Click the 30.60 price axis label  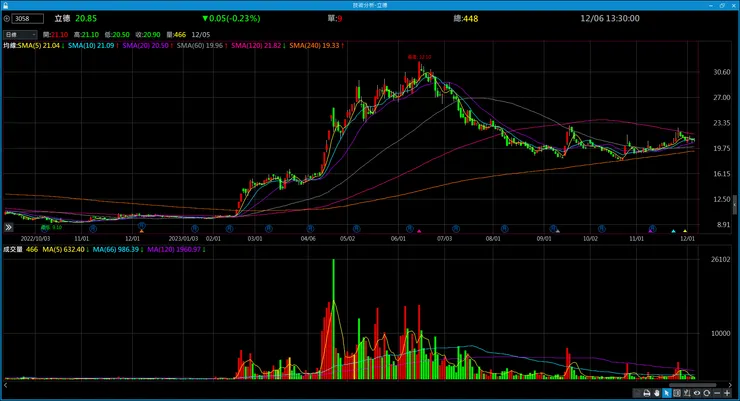click(x=722, y=72)
